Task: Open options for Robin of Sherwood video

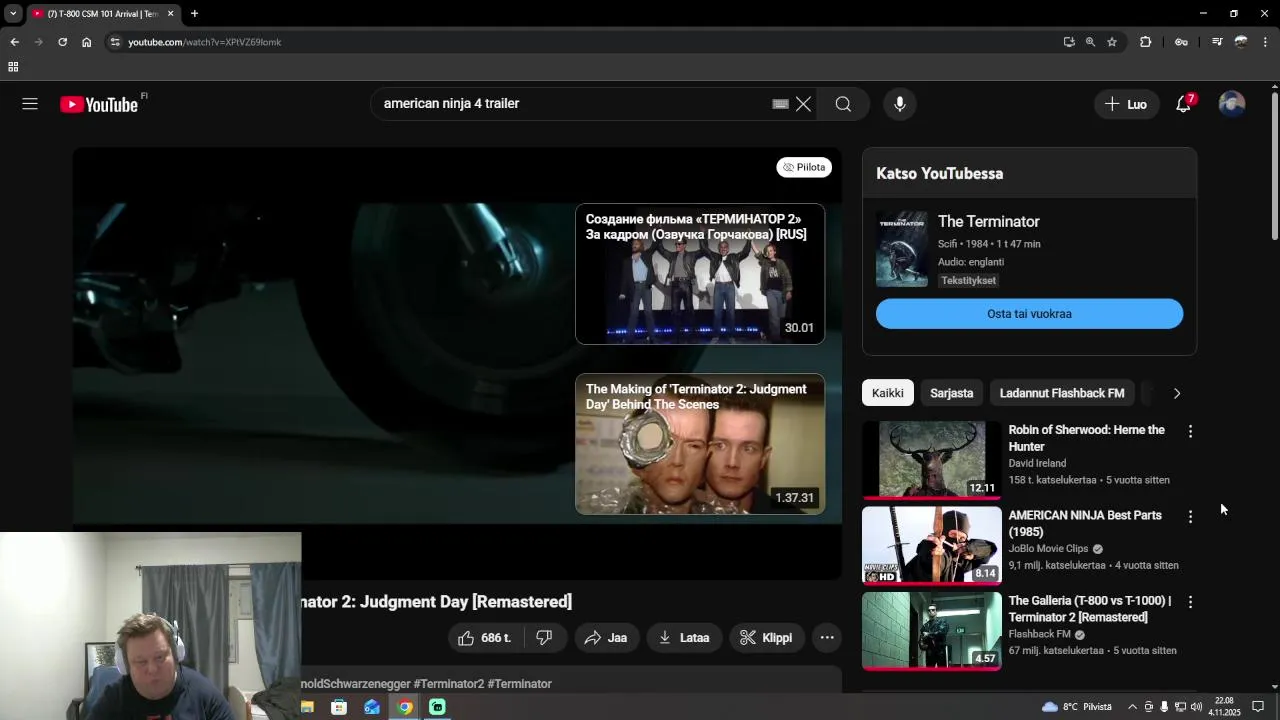Action: pos(1190,431)
